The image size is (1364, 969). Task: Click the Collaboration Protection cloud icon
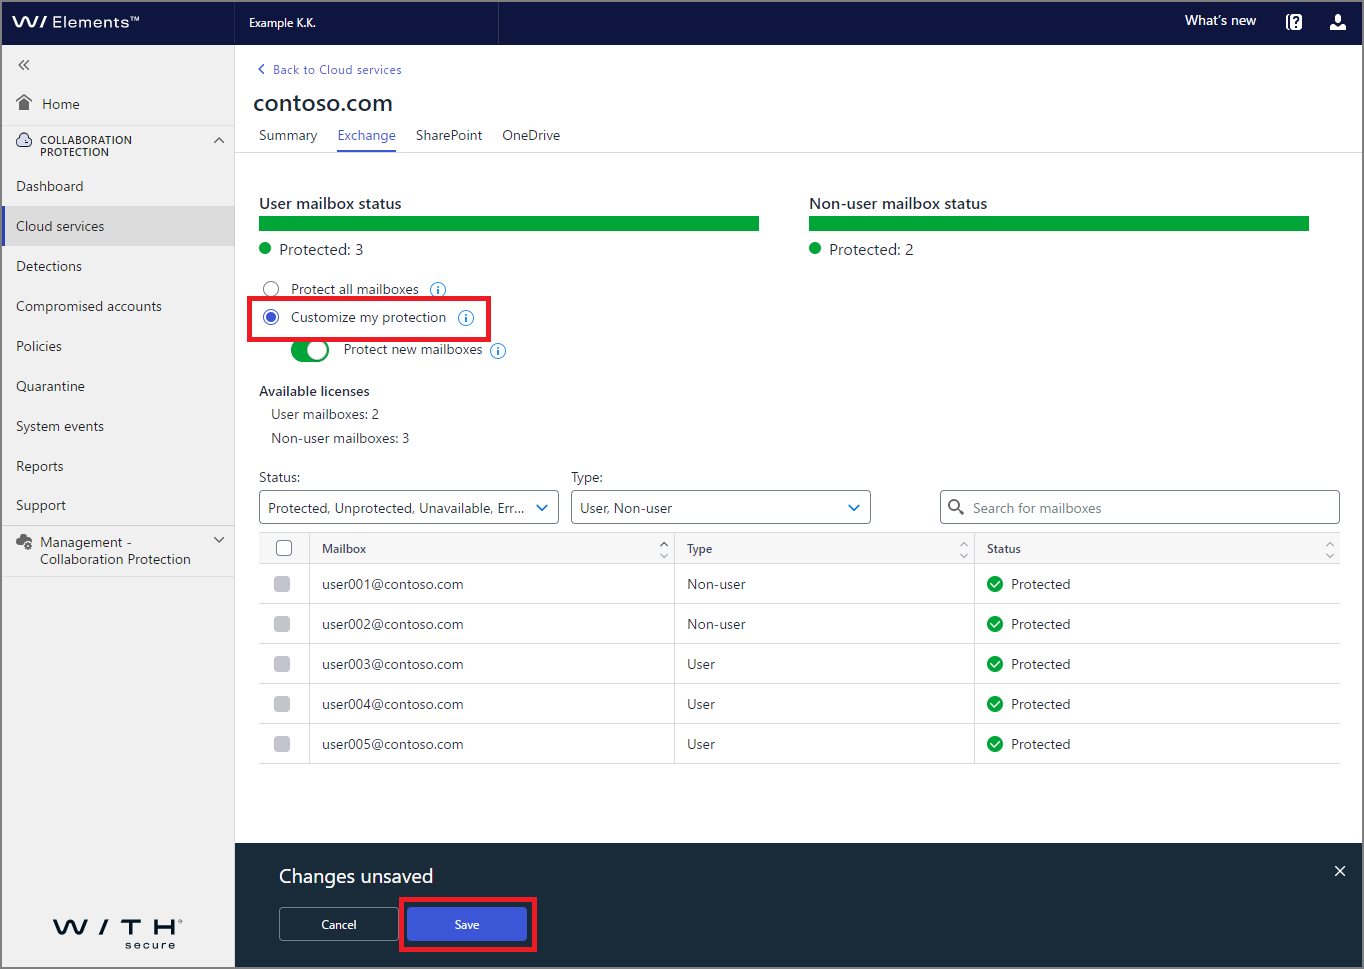pyautogui.click(x=24, y=141)
